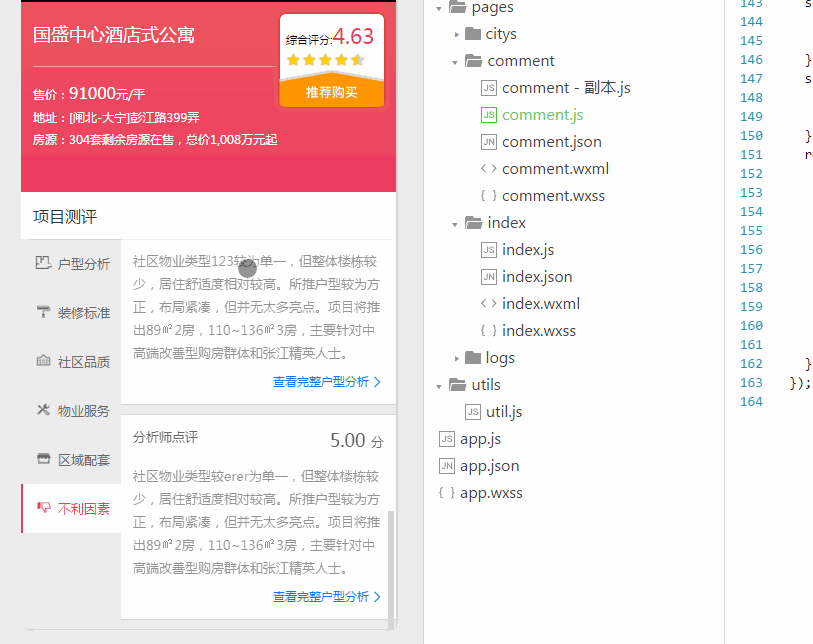The height and width of the screenshot is (644, 813).
Task: Select the 物业服务 tools icon
Action: pos(43,410)
